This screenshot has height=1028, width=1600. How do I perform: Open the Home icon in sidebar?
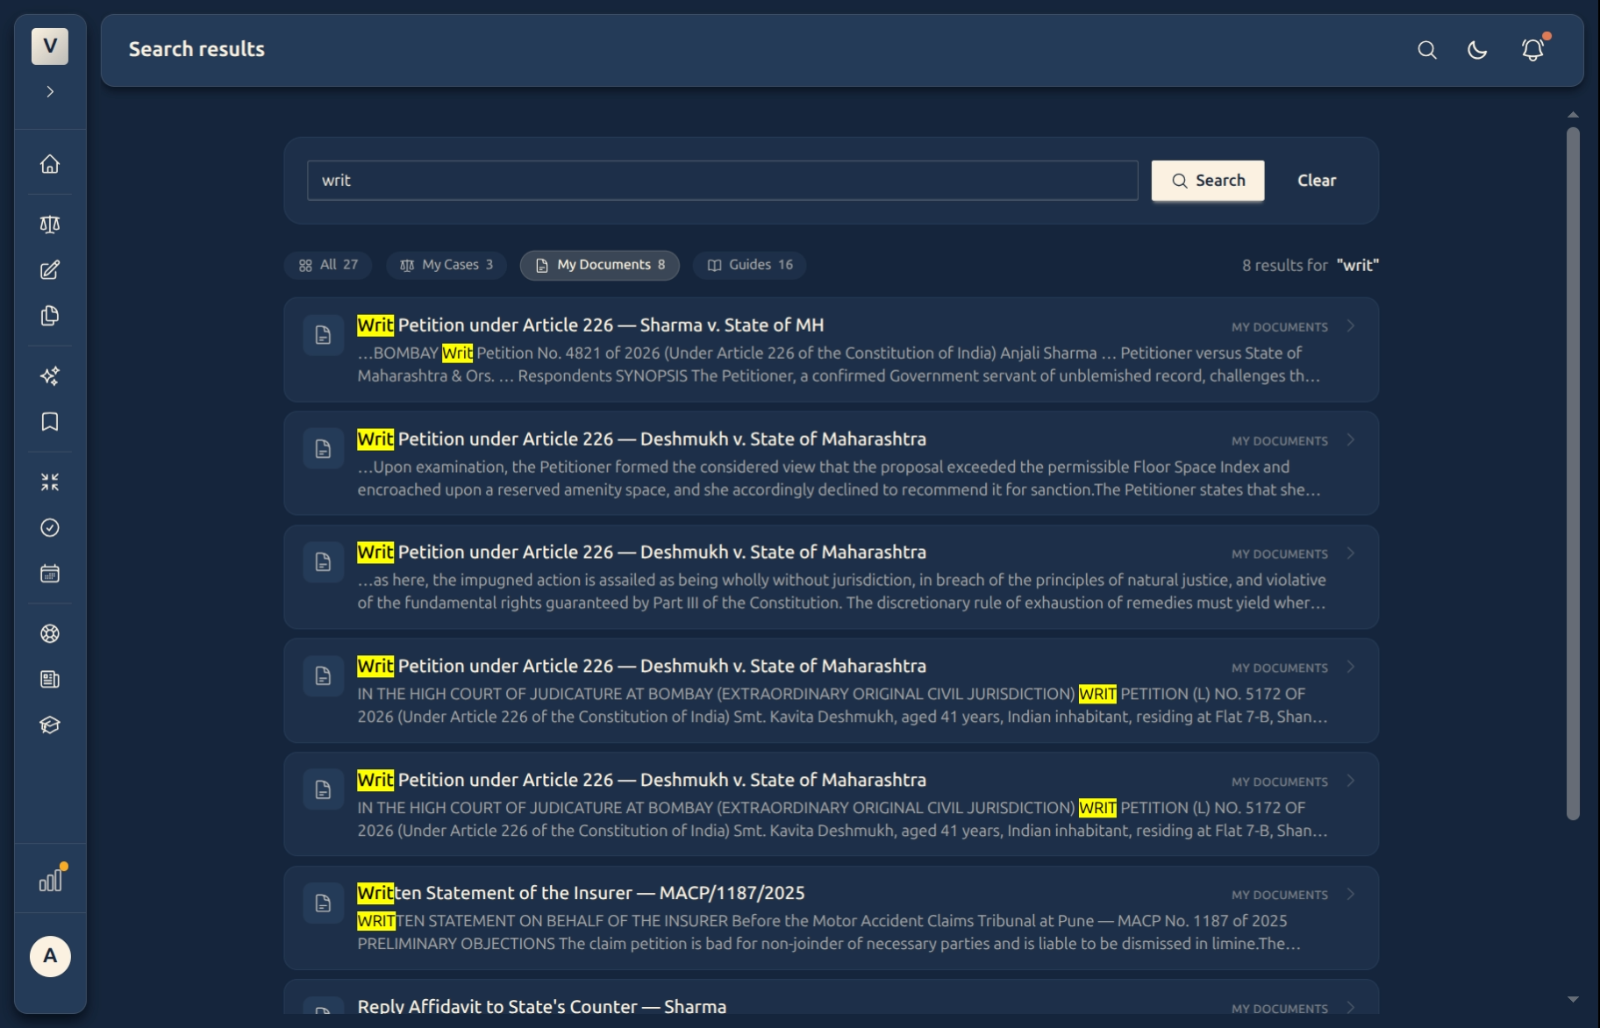tap(50, 164)
